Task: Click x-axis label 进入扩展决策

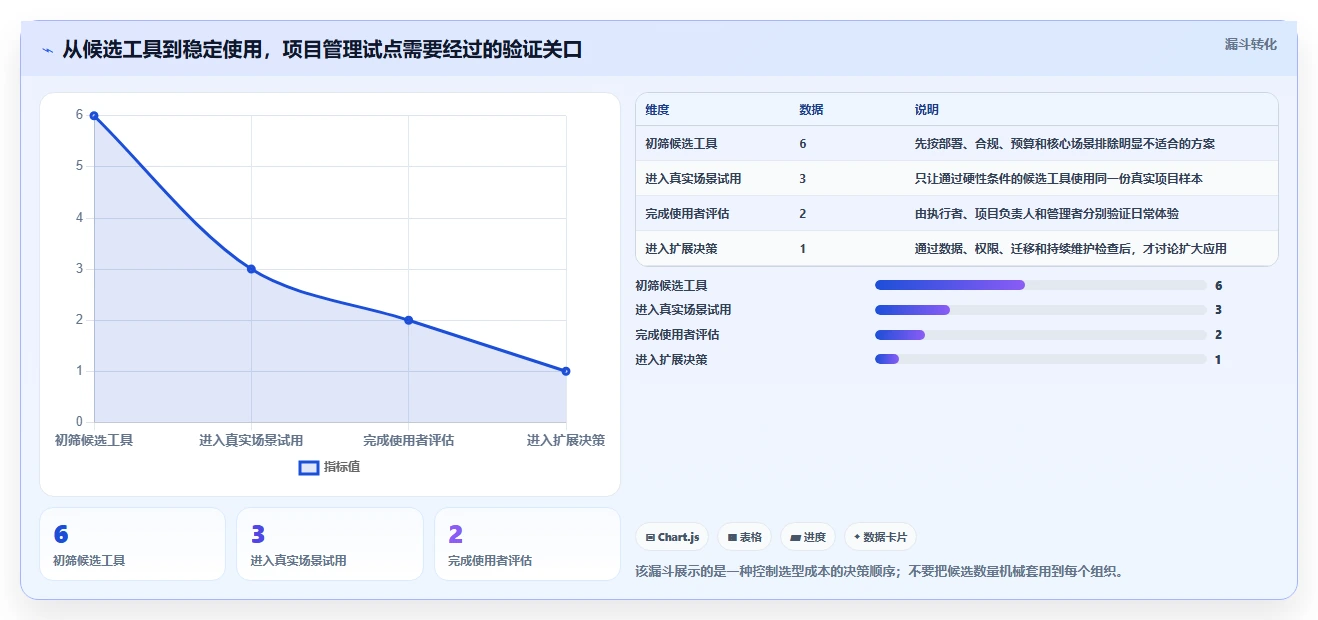Action: [566, 440]
